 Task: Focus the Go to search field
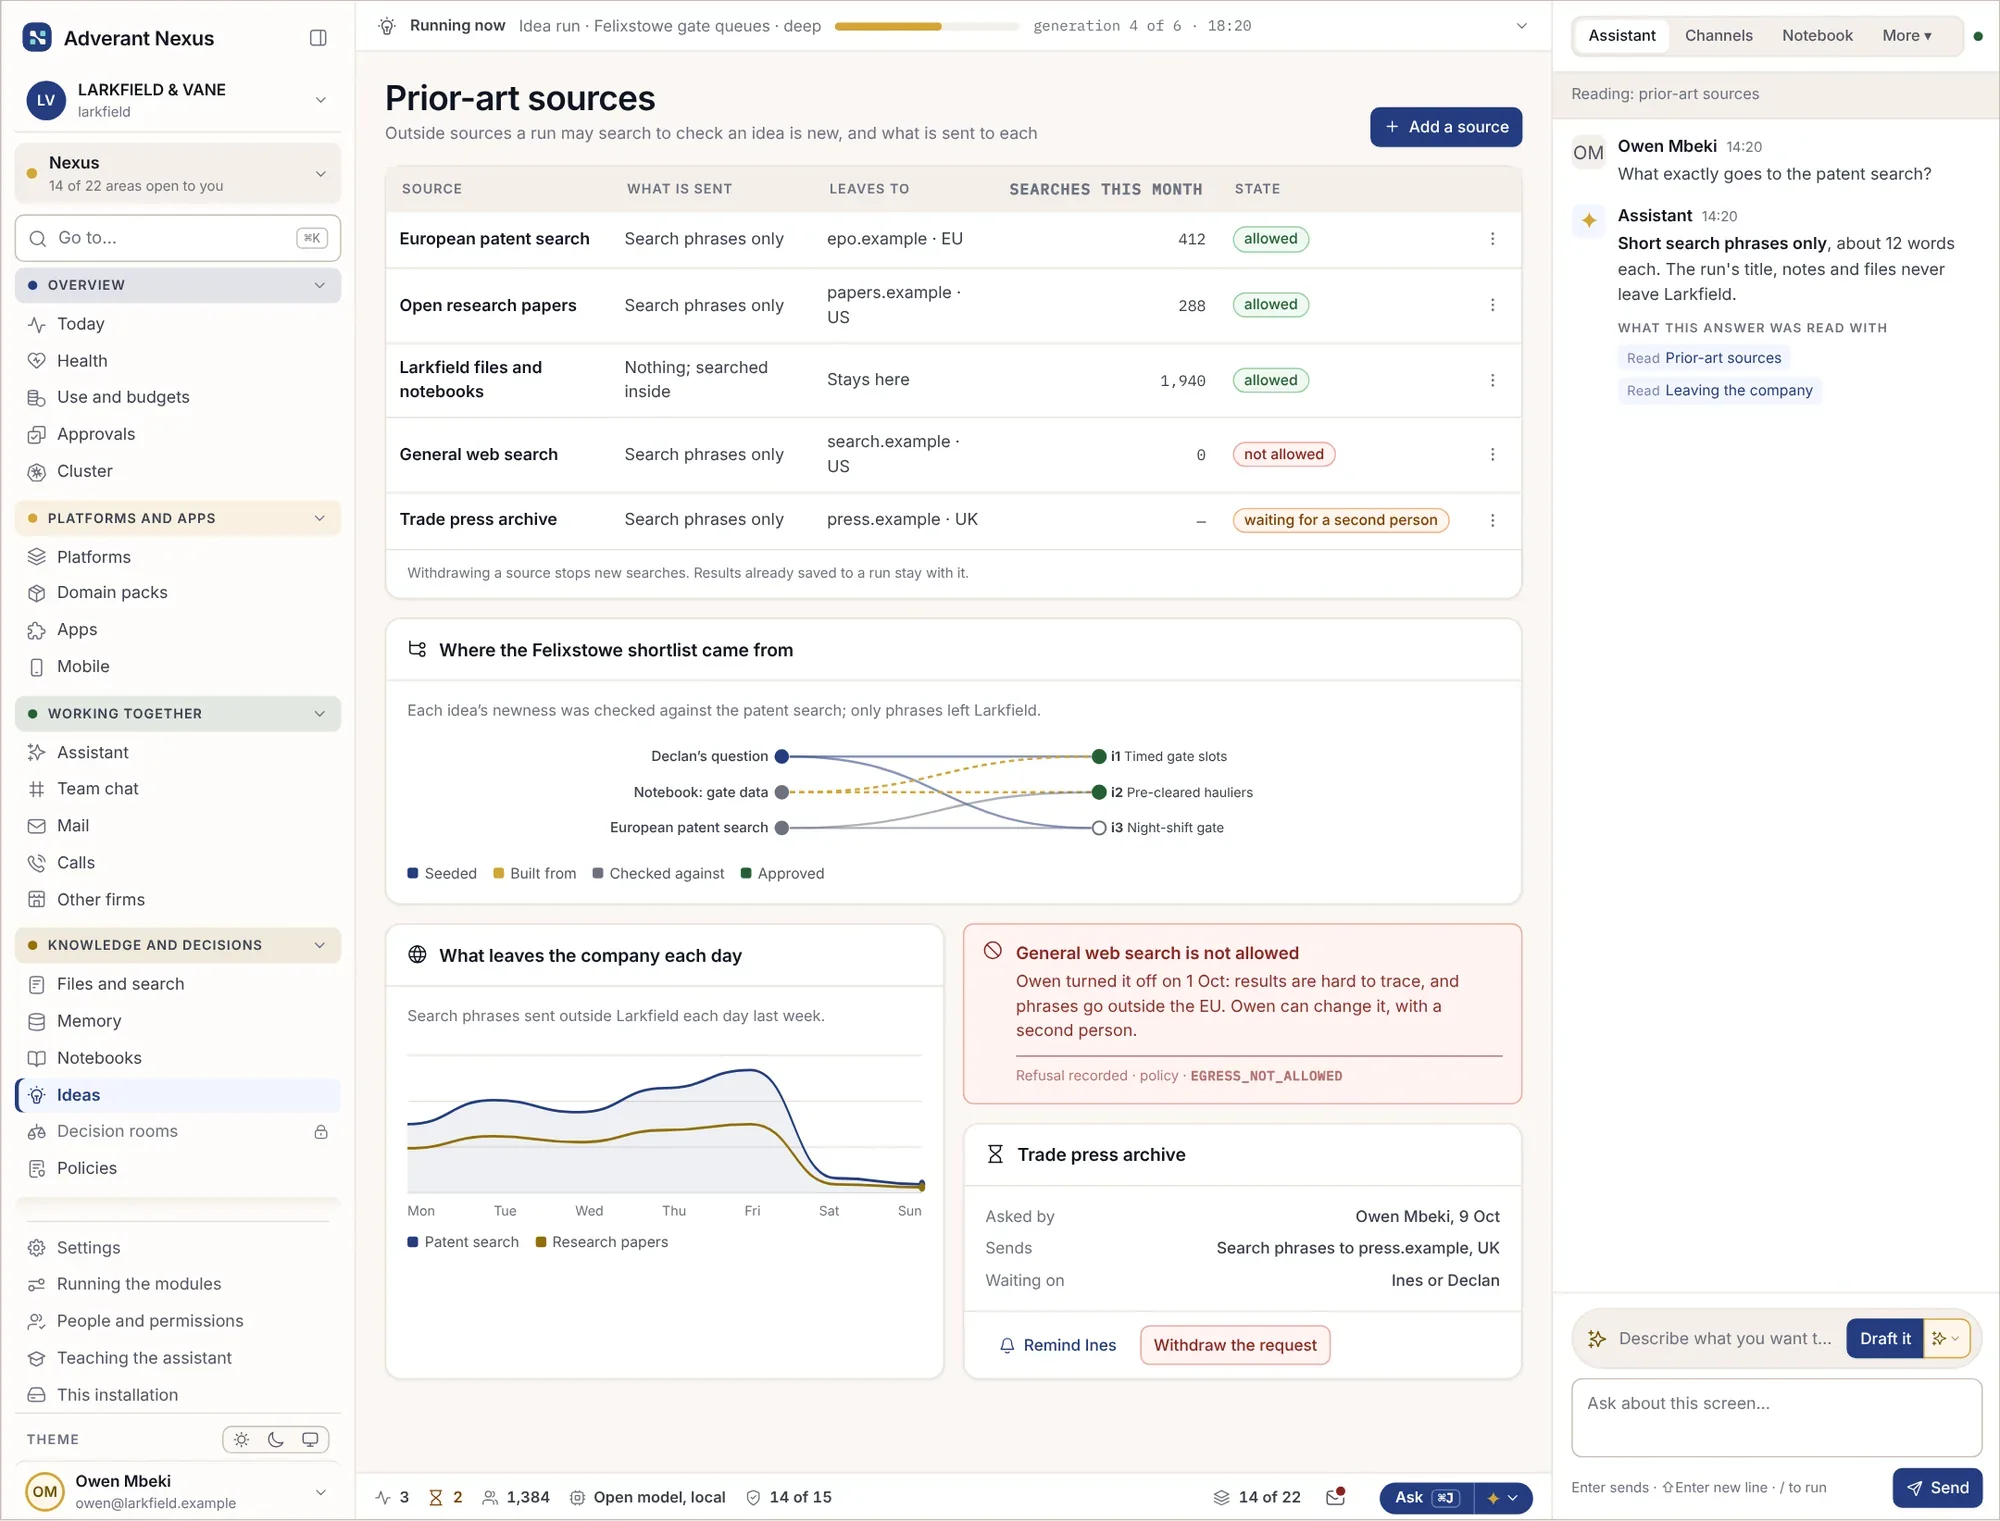click(178, 239)
